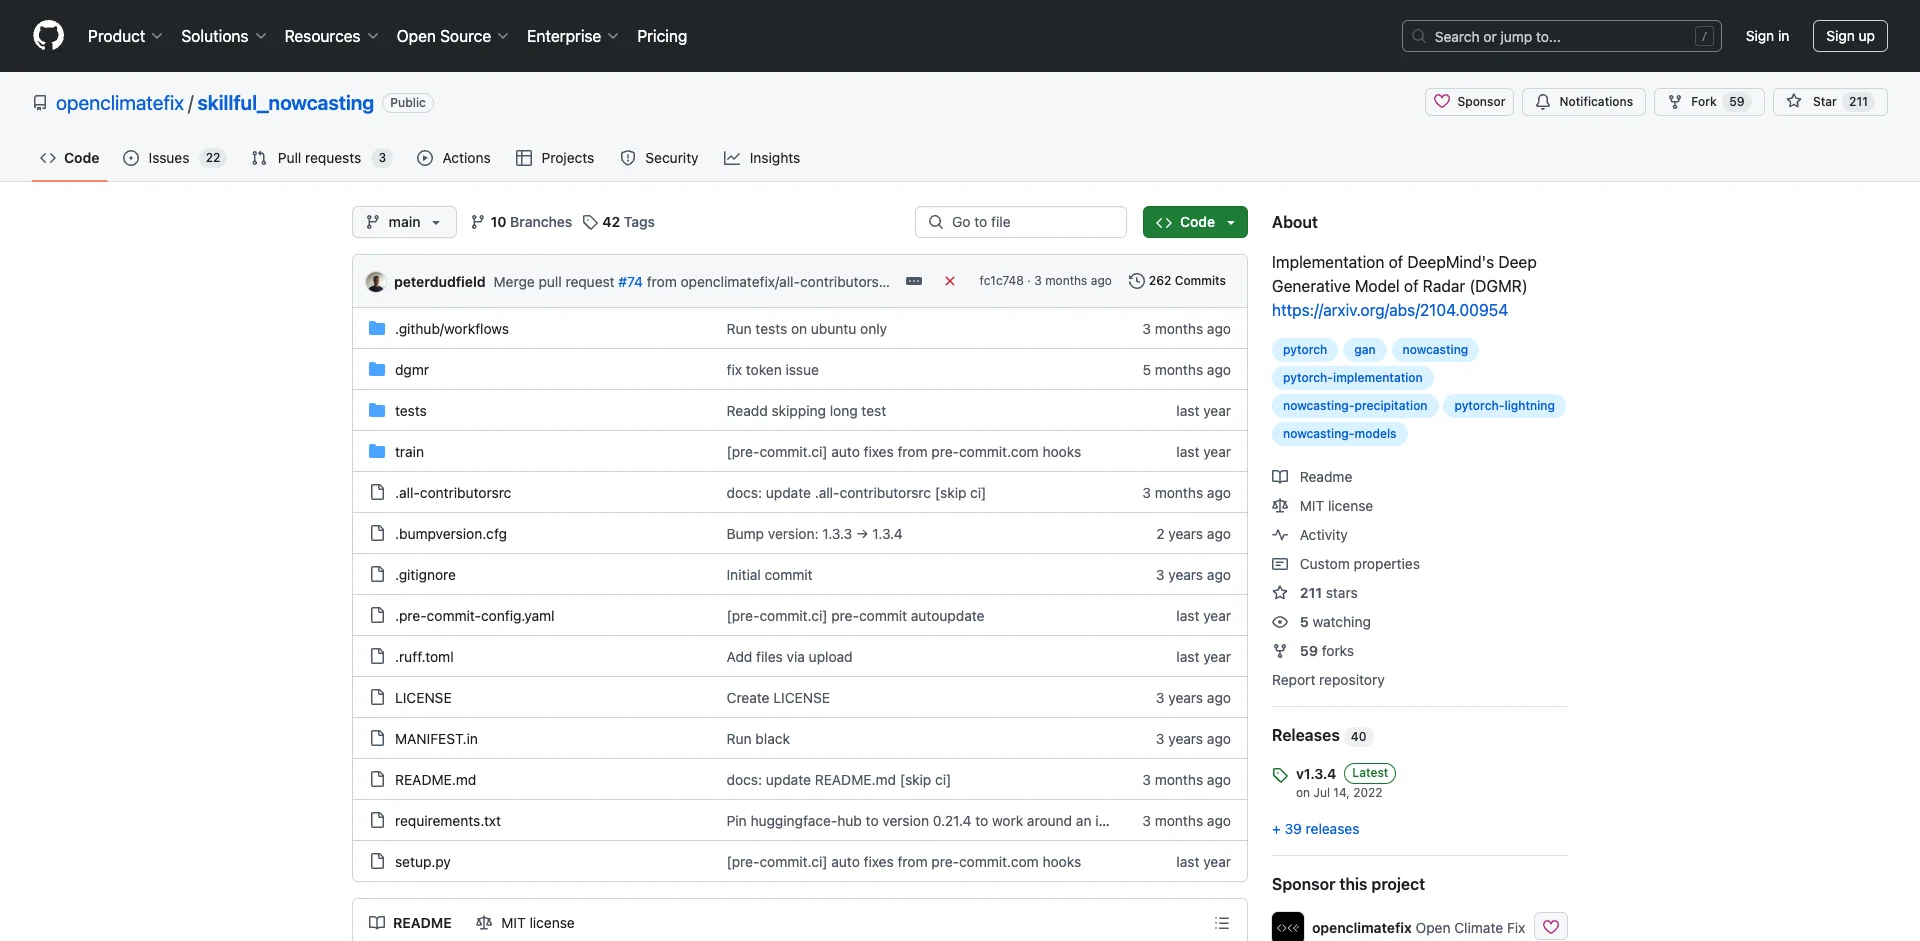1920x941 pixels.
Task: Click the Go to file search box
Action: pos(1020,222)
